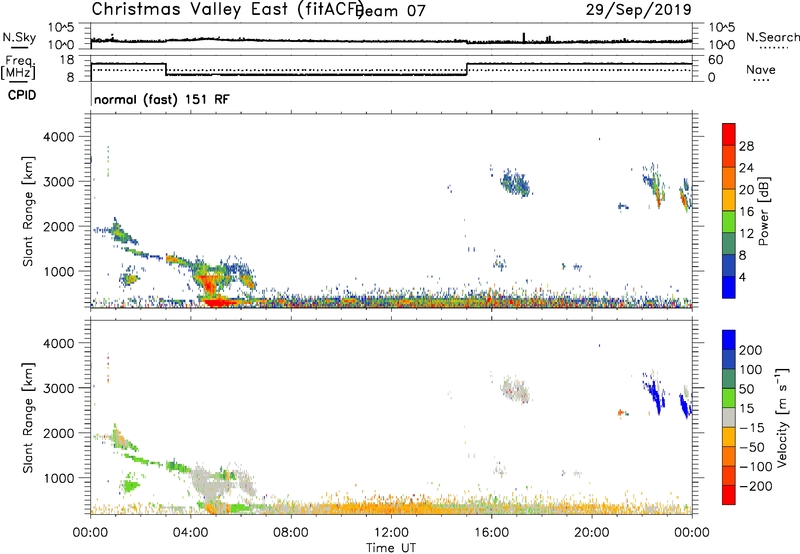Click the '18' tick on frequency axis

tap(68, 60)
